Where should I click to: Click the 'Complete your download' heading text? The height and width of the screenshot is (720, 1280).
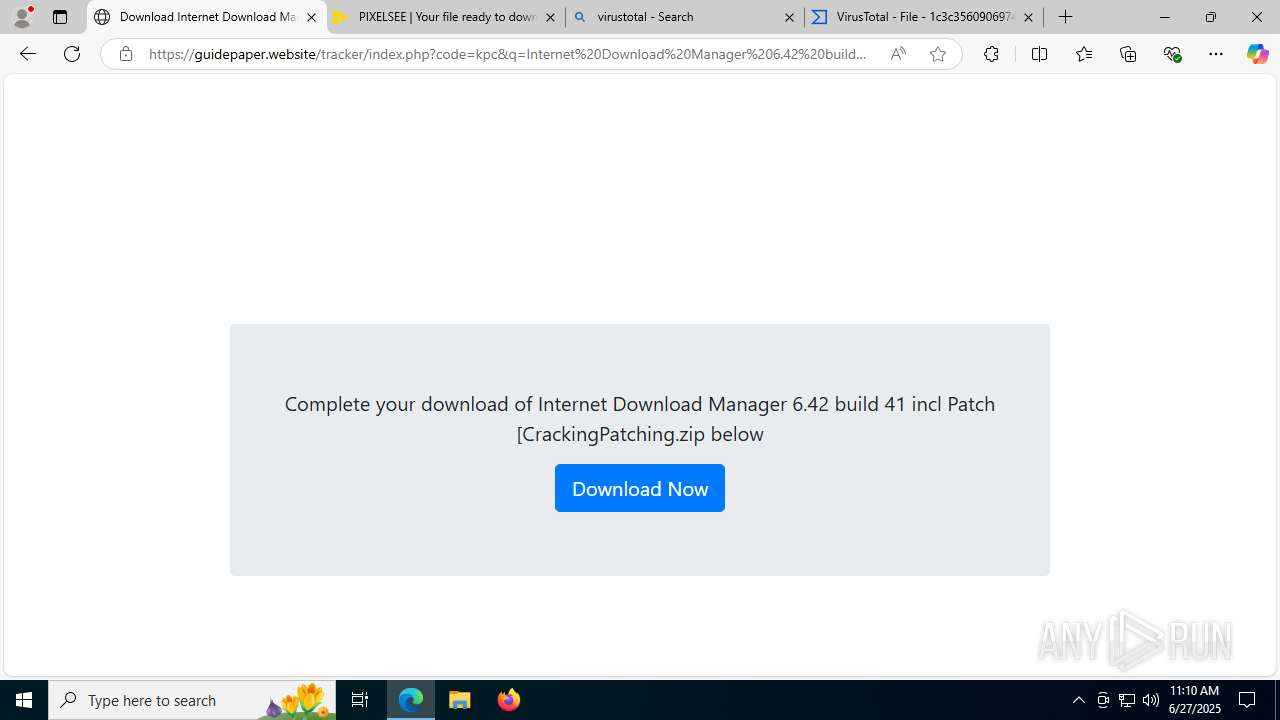click(x=640, y=419)
